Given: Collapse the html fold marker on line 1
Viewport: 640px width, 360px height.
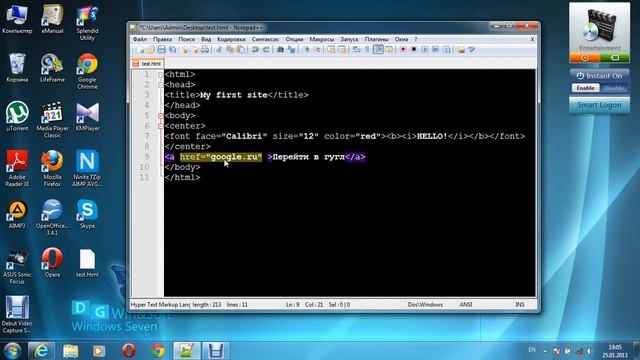Looking at the screenshot, I should (160, 75).
